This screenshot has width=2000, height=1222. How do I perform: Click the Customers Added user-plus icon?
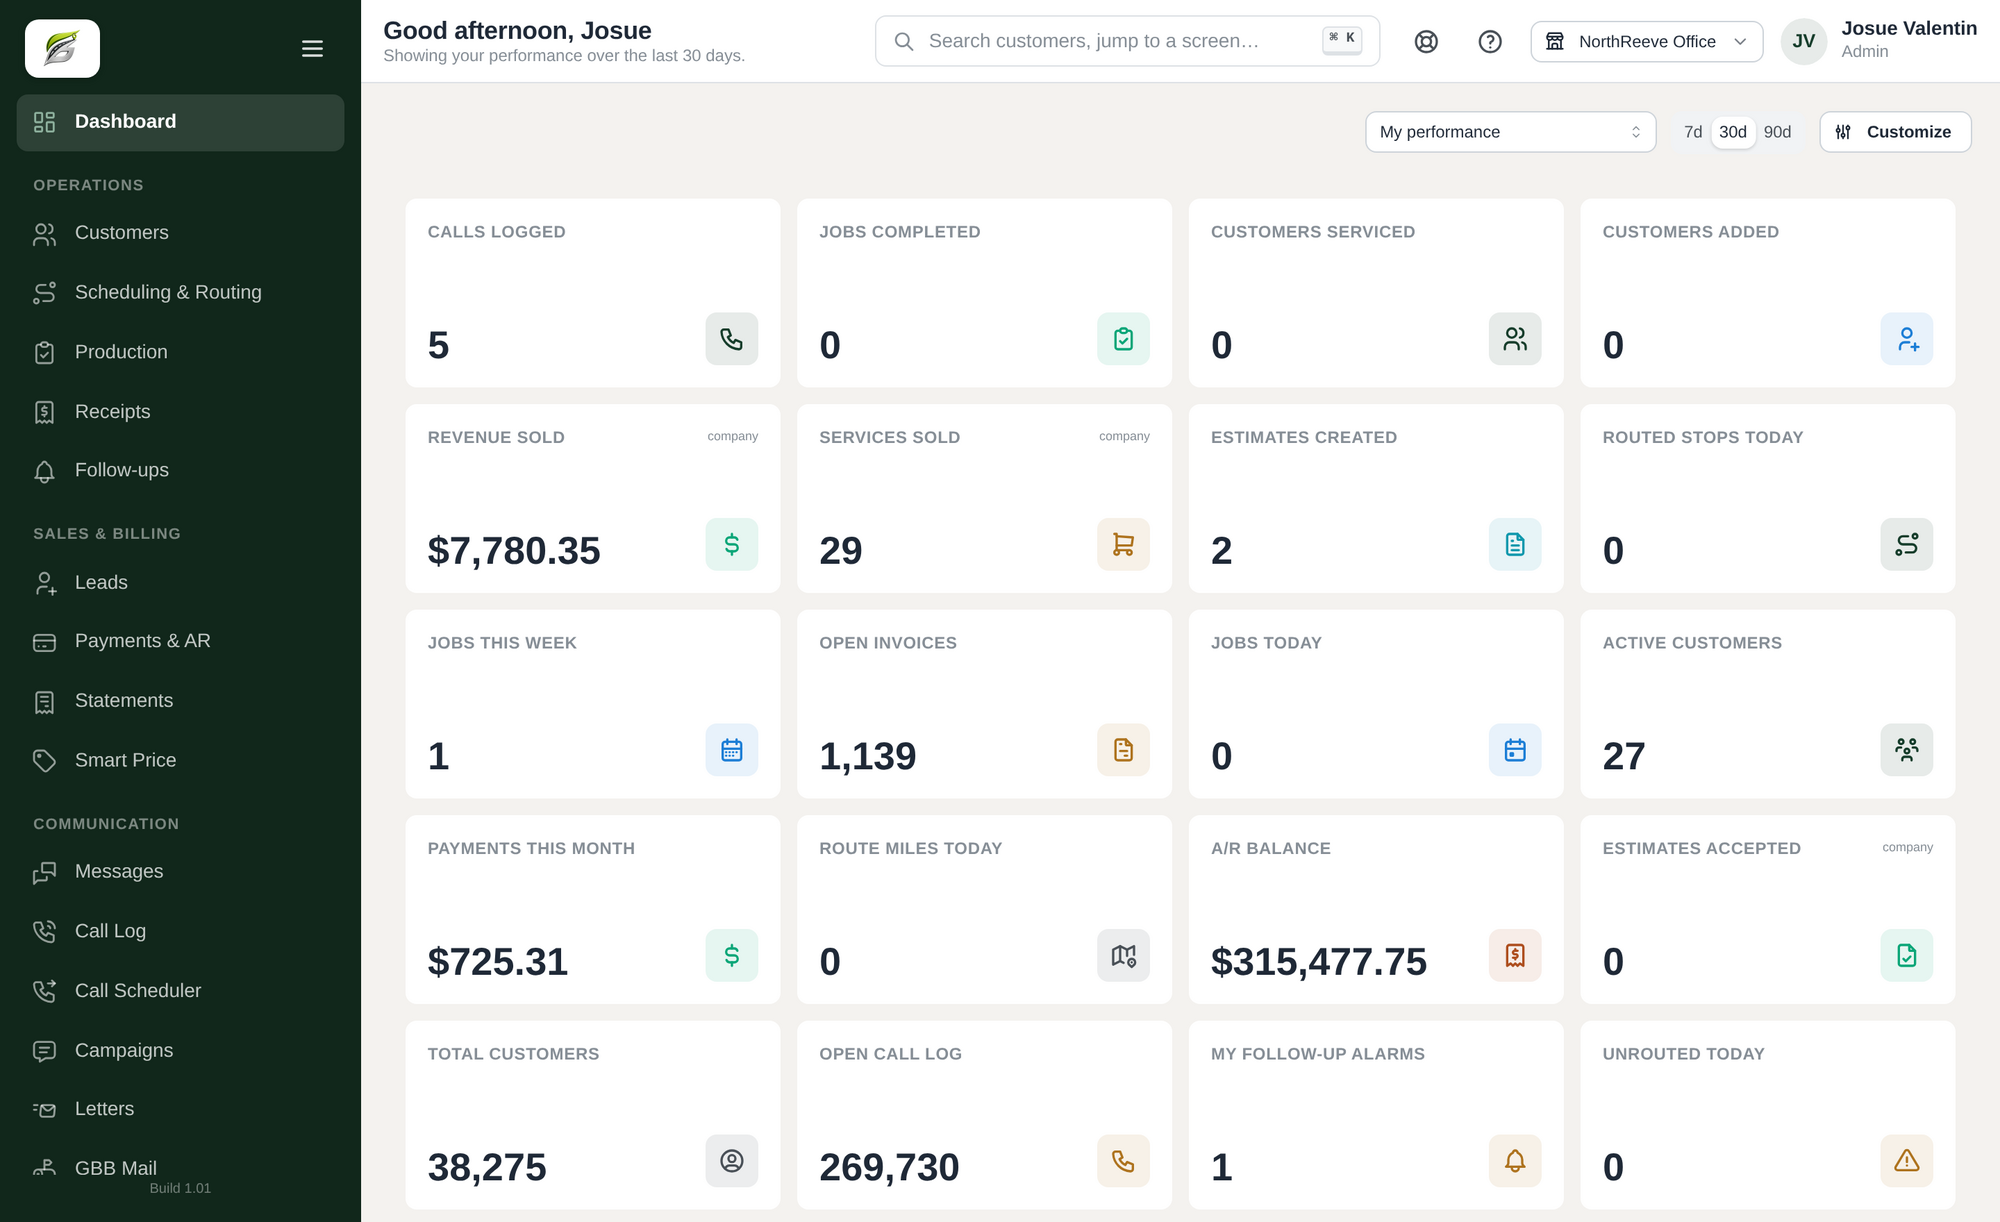coord(1906,339)
